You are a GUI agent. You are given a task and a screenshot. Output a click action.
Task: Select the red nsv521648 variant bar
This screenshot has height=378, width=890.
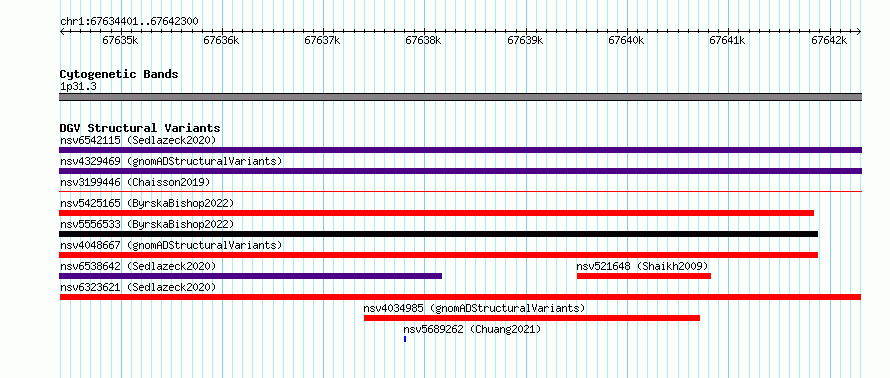click(644, 276)
